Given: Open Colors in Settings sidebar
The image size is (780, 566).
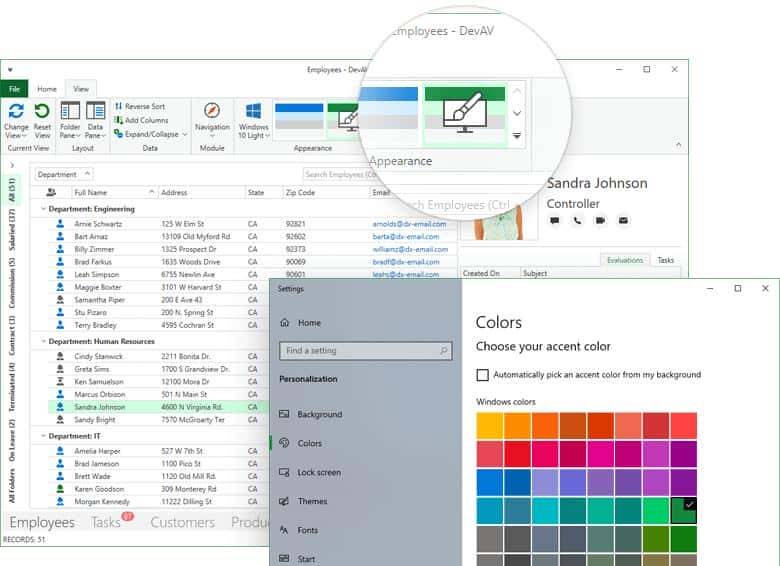Looking at the screenshot, I should pos(300,443).
